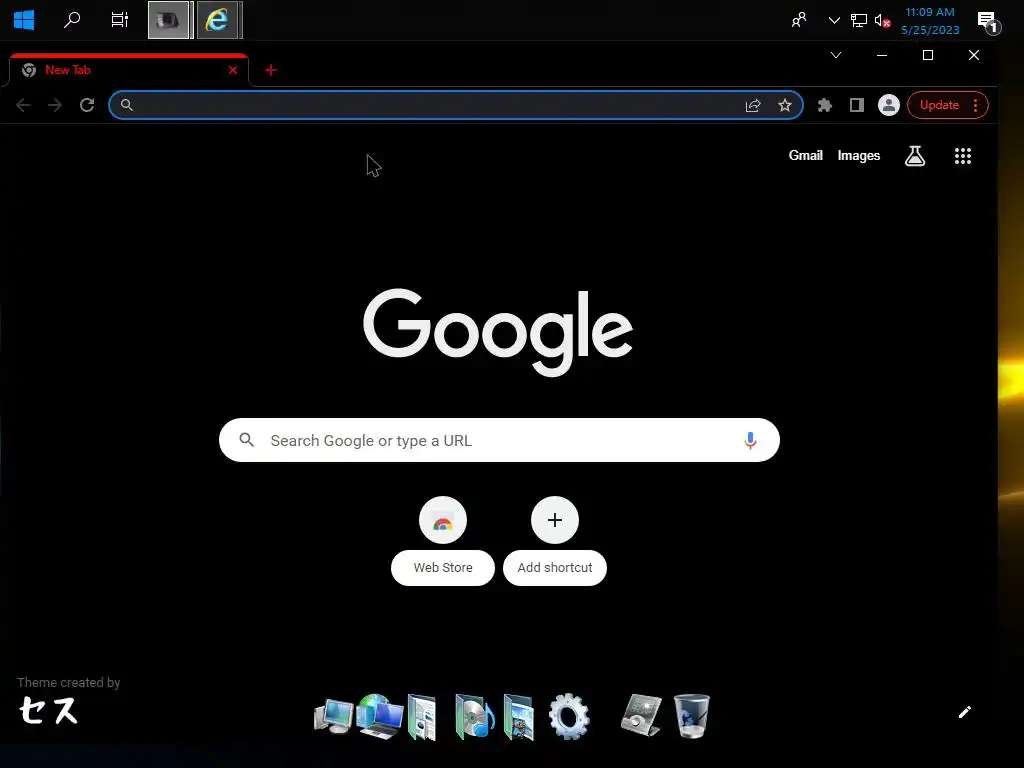Screen dimensions: 1024x768
Task: Open the Computer icon in the dock
Action: tap(332, 717)
